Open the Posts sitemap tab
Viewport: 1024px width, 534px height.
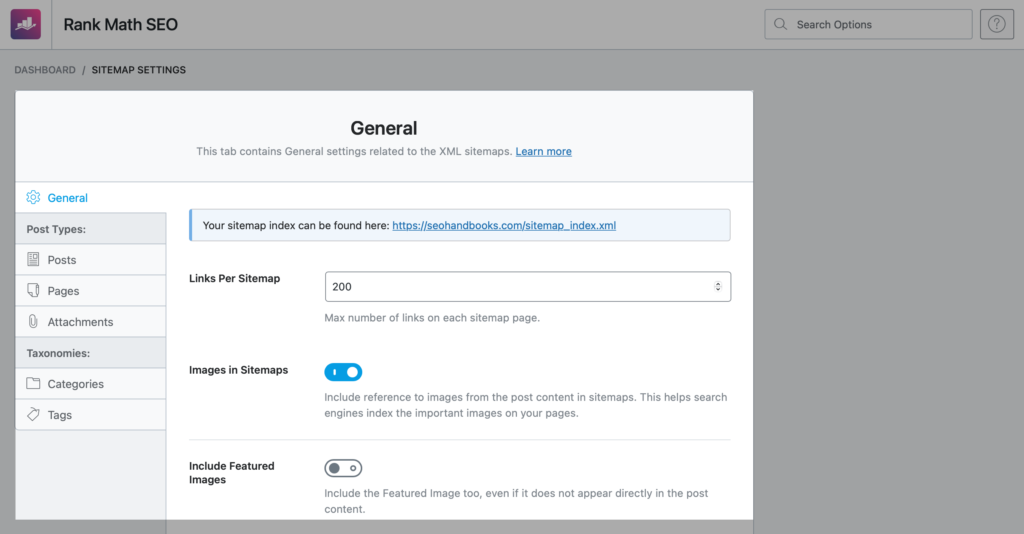coord(91,259)
